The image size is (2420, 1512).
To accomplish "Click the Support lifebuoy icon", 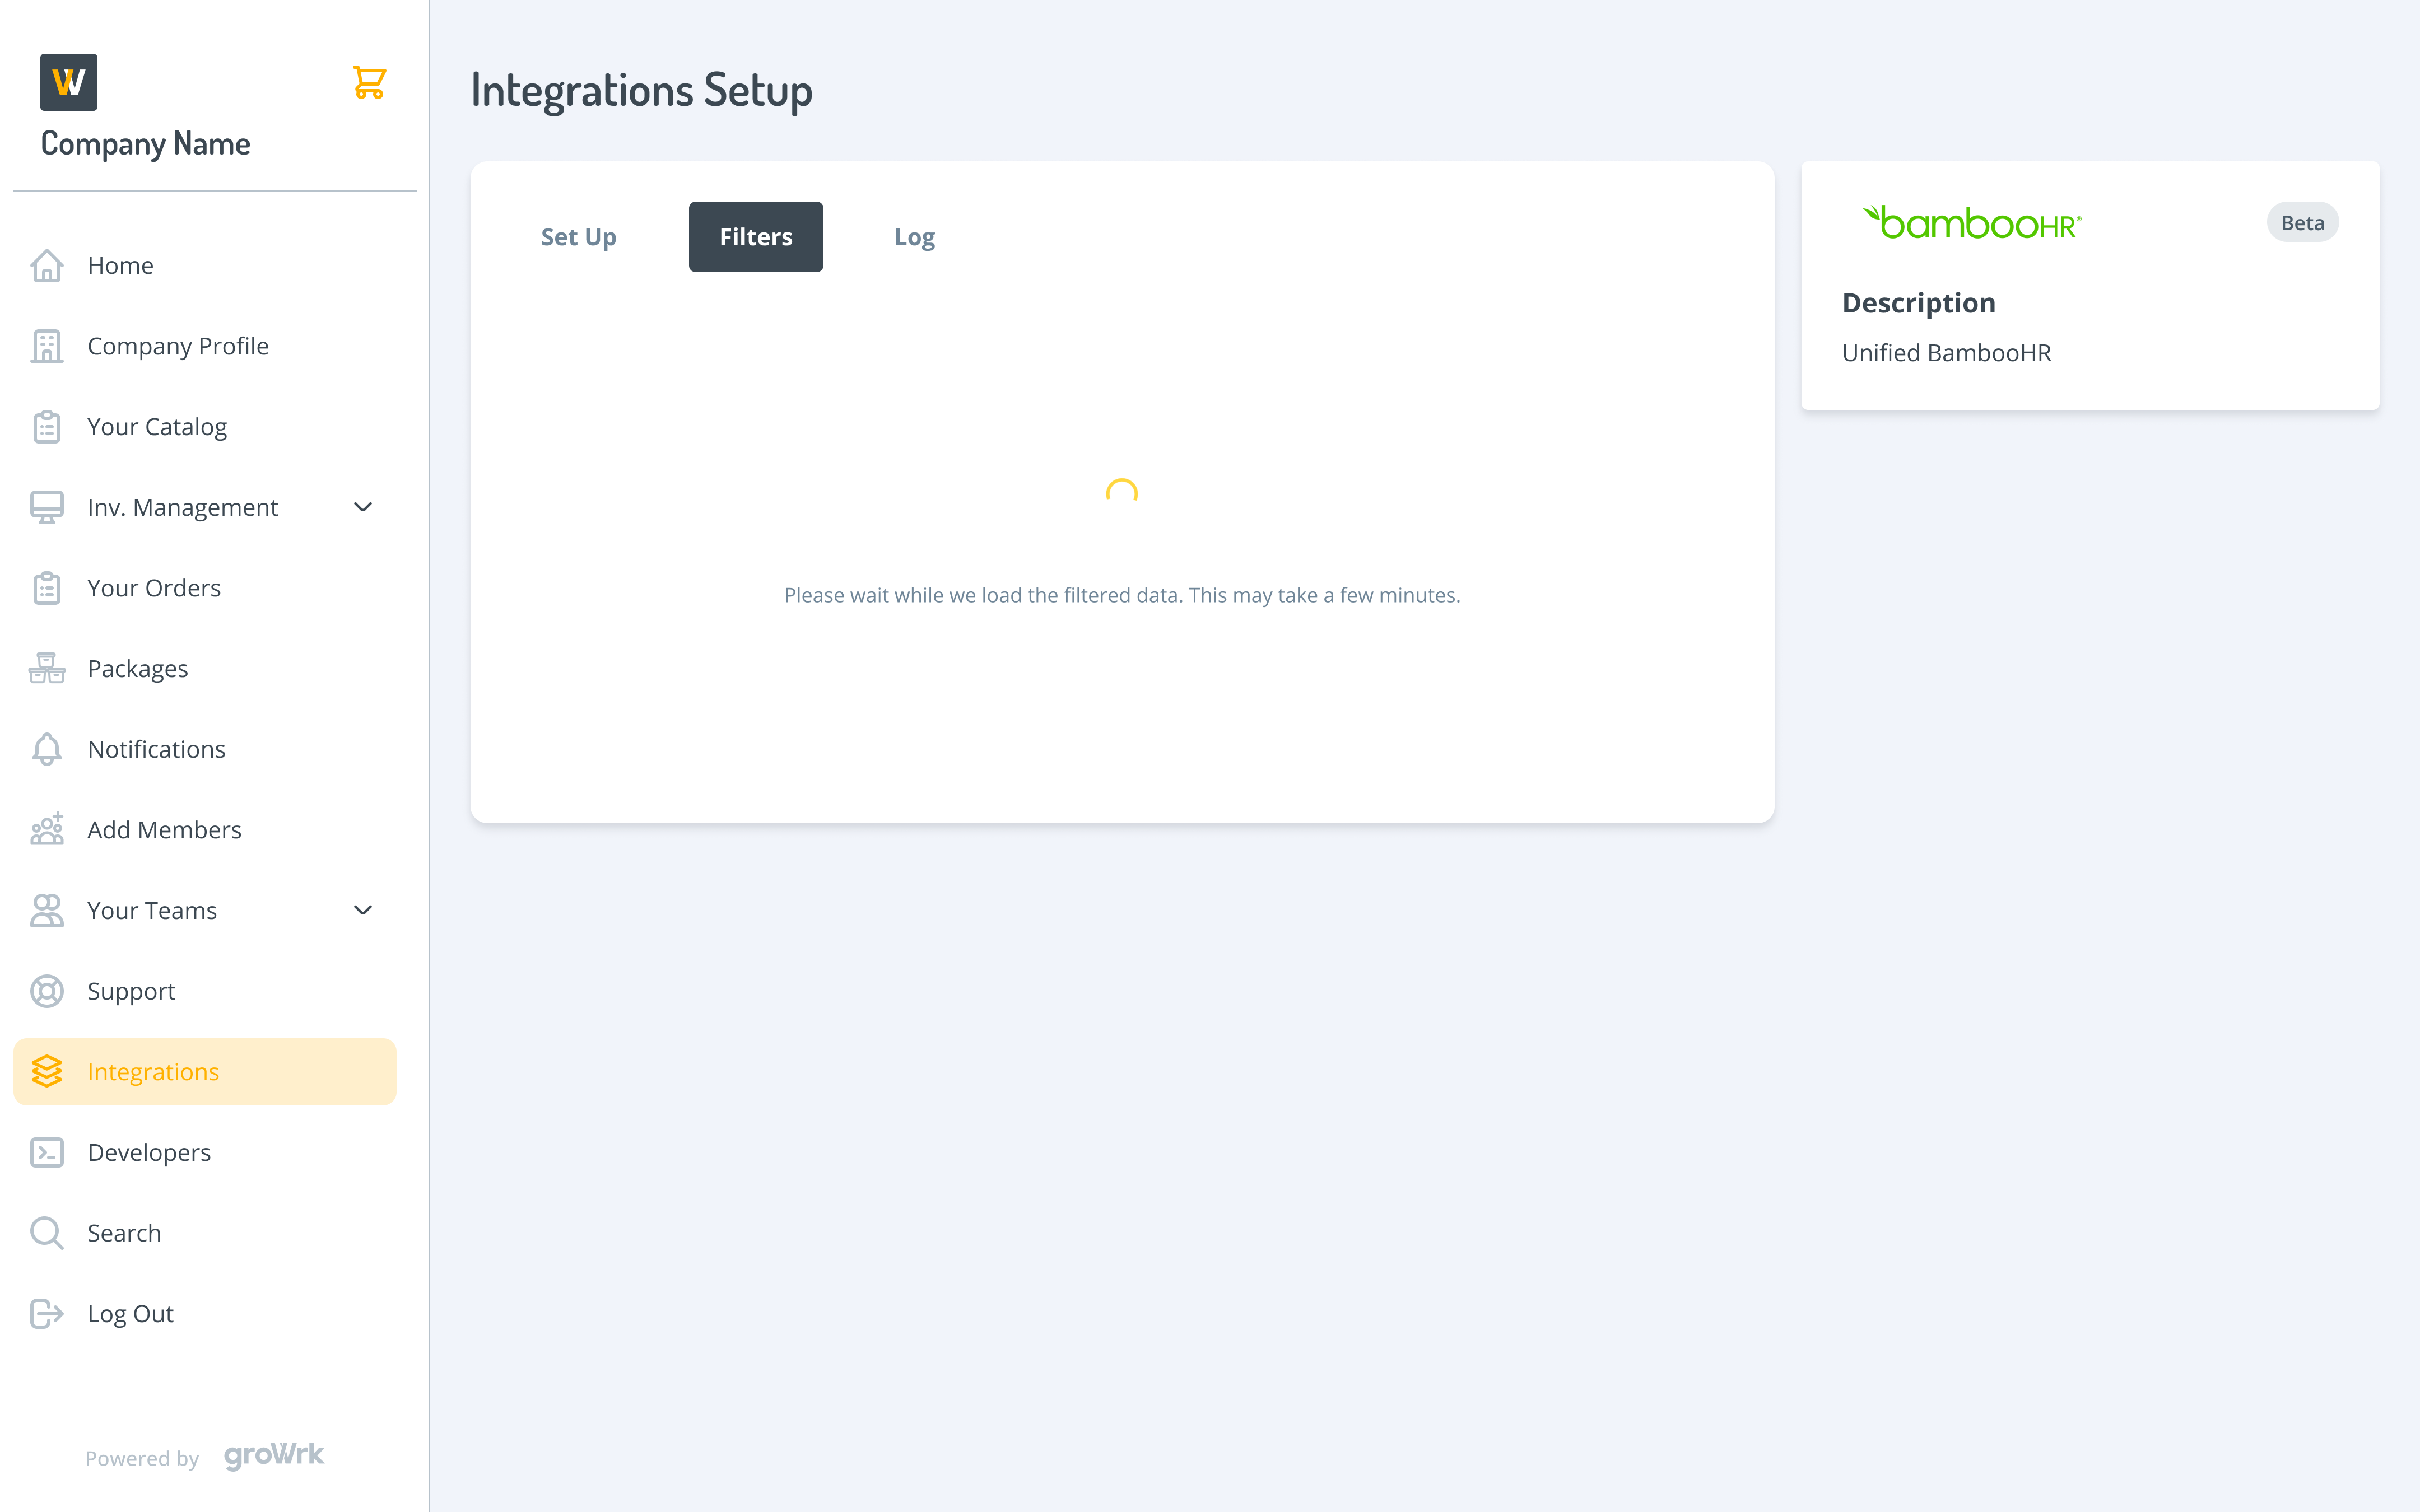I will click(x=46, y=991).
